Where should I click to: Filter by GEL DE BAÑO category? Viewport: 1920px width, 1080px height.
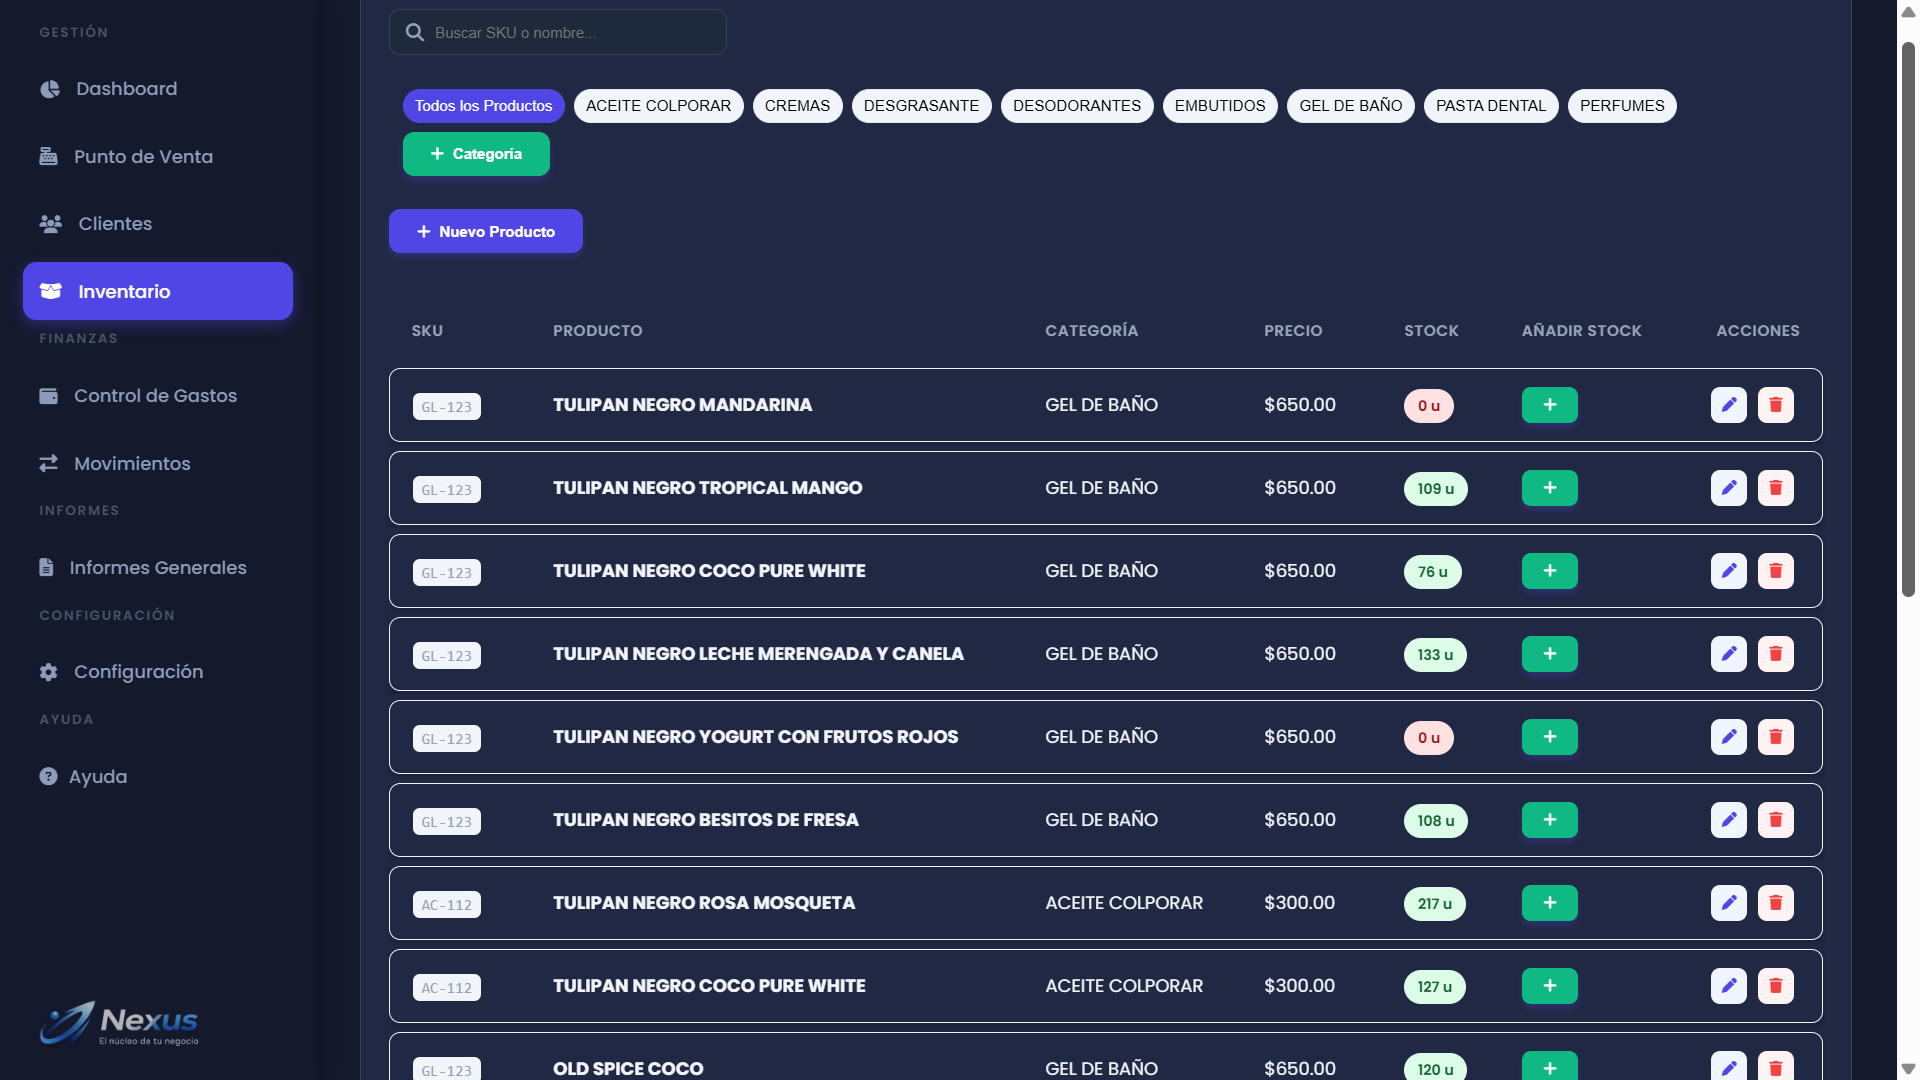(x=1350, y=106)
